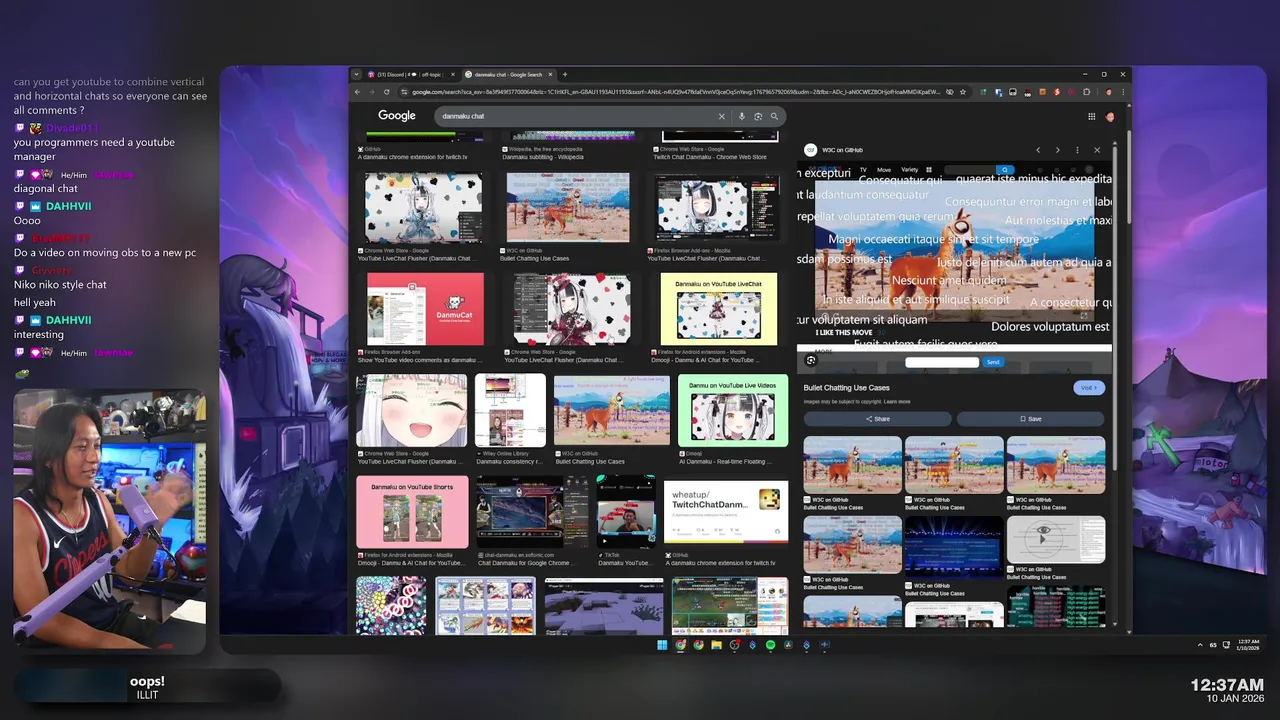Open Wiley 'Danmaku consistency' result
This screenshot has height=720, width=1280.
tap(510, 462)
